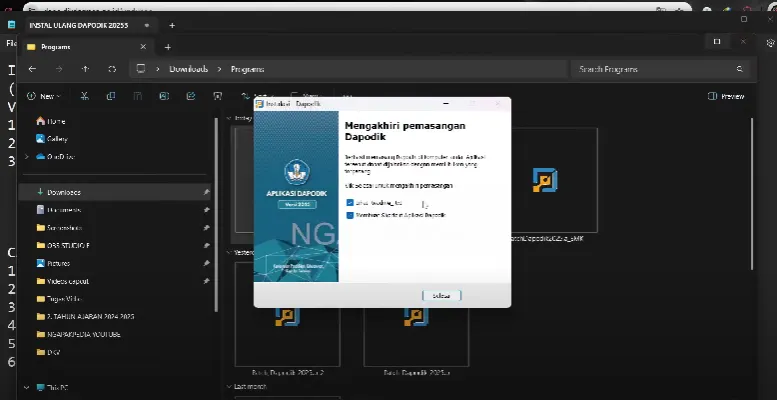This screenshot has height=400, width=777.
Task: Unpin Screenshots using its pin icon
Action: coord(206,228)
